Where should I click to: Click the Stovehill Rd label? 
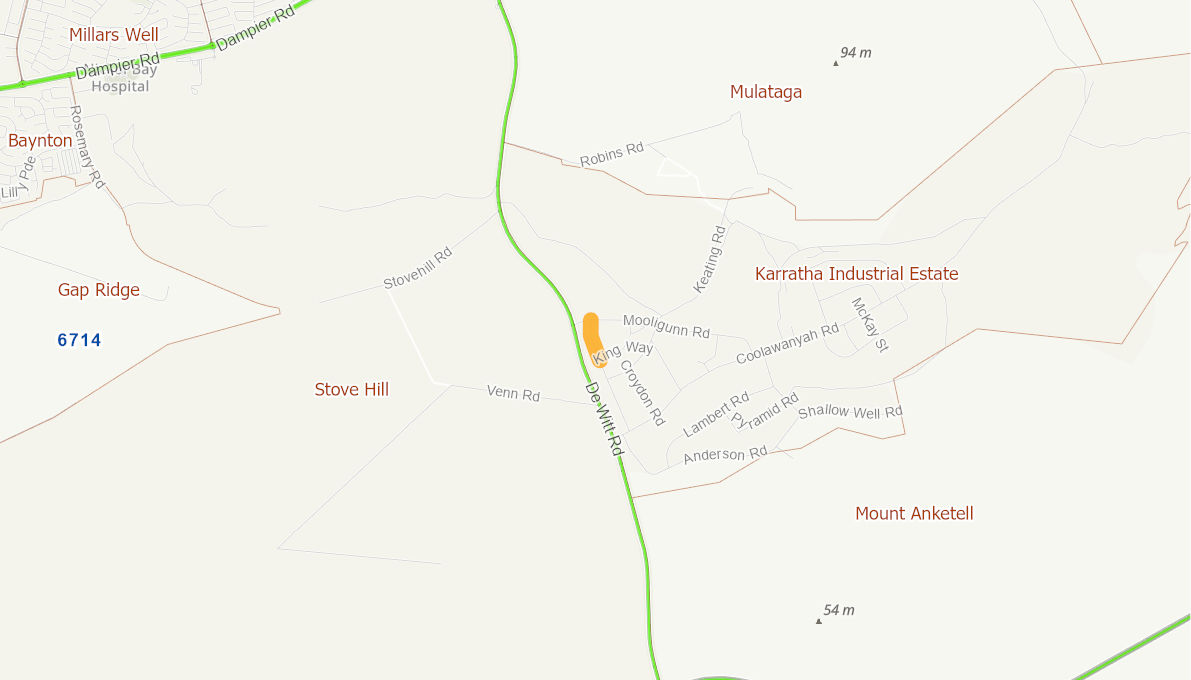pos(418,268)
